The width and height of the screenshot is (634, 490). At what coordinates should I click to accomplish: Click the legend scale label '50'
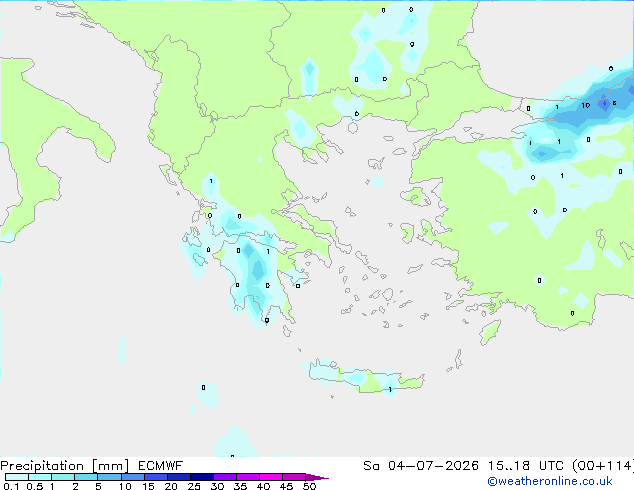pos(309,486)
